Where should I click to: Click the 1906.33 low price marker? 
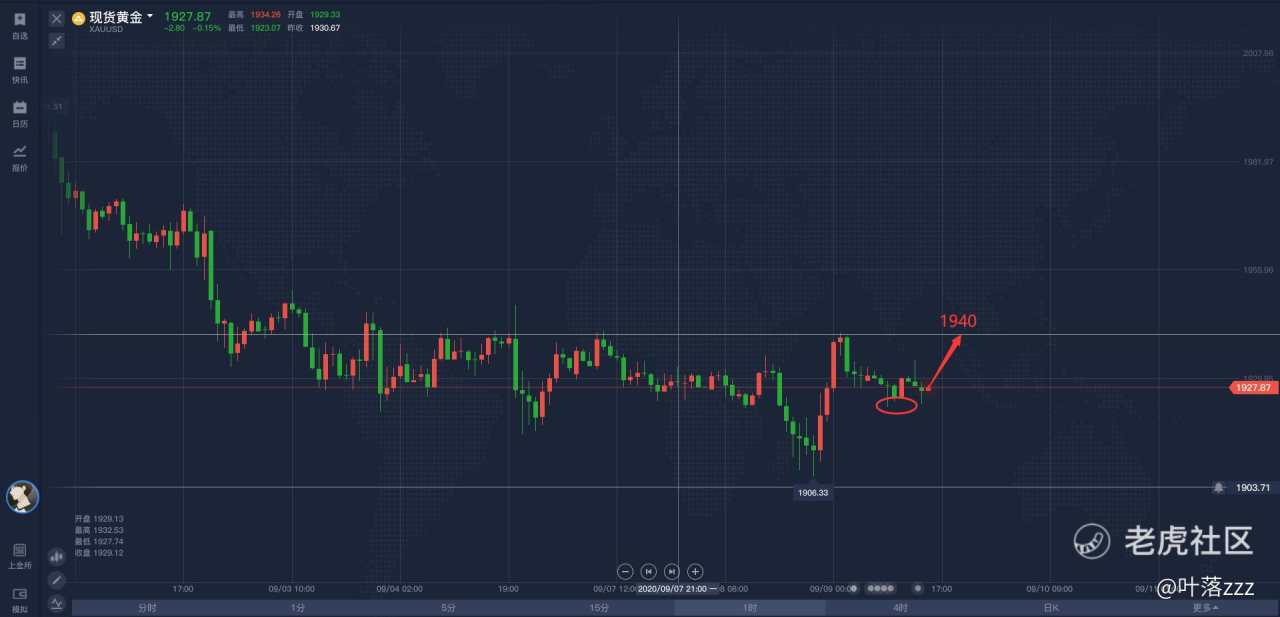pyautogui.click(x=812, y=493)
